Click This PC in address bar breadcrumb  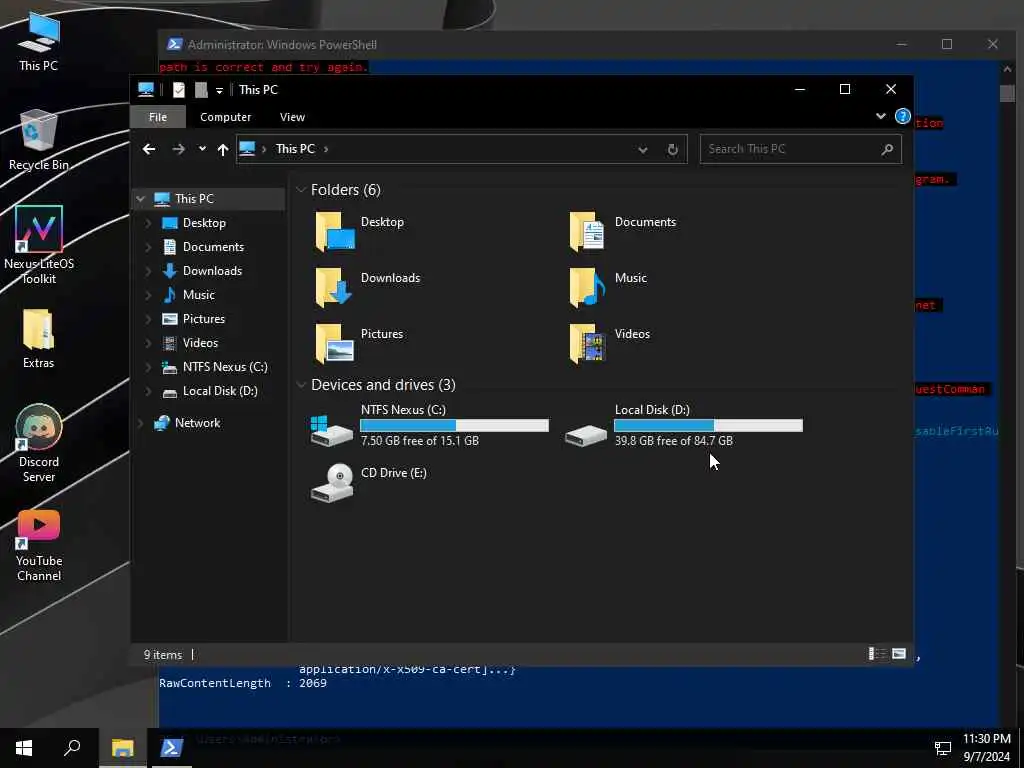click(x=295, y=149)
